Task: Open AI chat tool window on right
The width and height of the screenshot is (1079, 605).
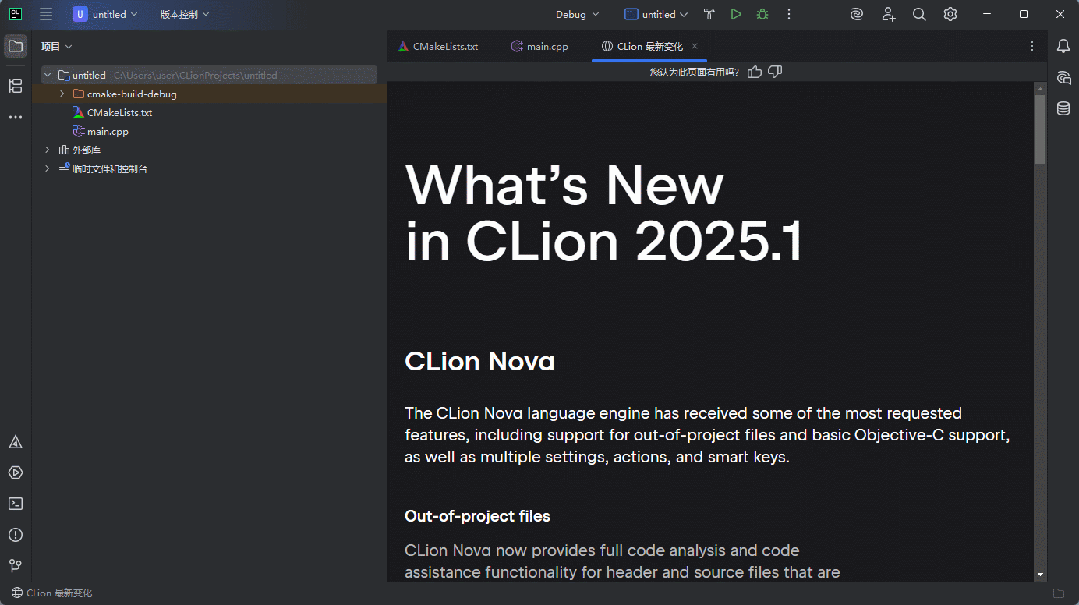Action: (1063, 77)
